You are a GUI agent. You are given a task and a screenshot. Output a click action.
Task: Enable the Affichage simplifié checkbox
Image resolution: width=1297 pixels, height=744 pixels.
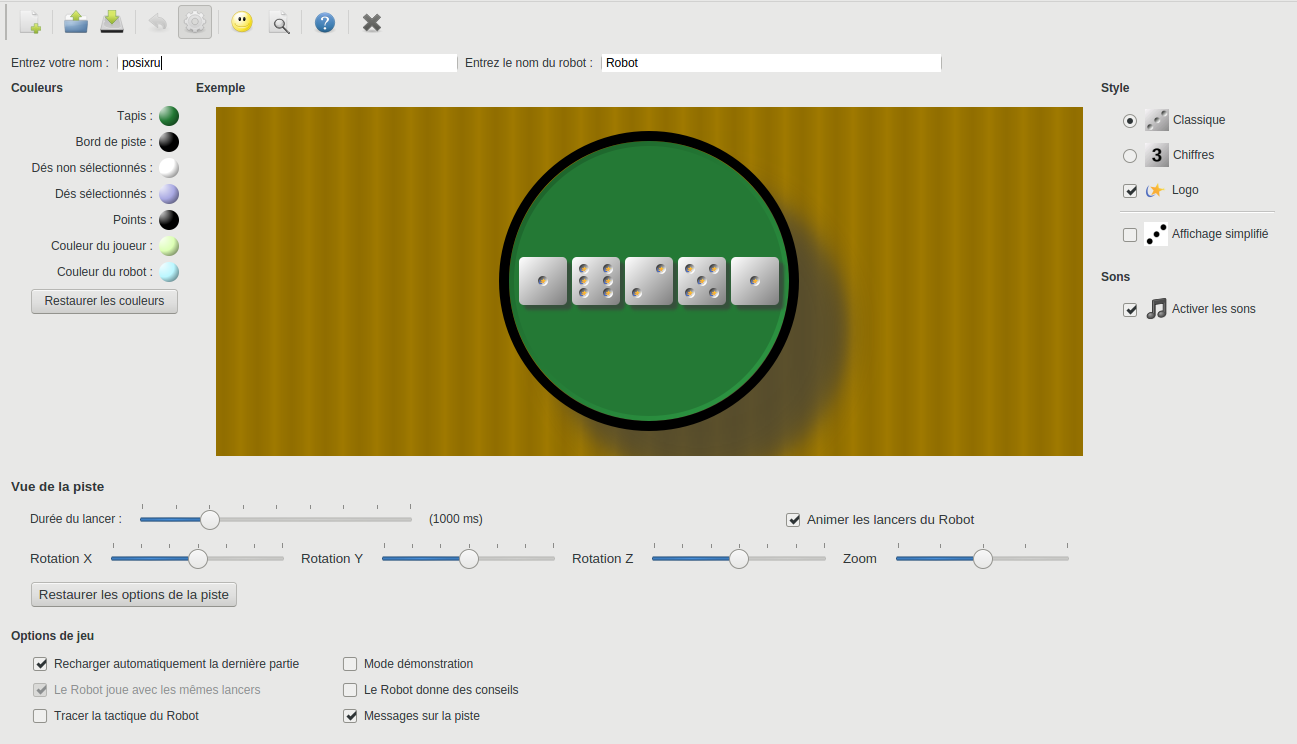(x=1130, y=234)
